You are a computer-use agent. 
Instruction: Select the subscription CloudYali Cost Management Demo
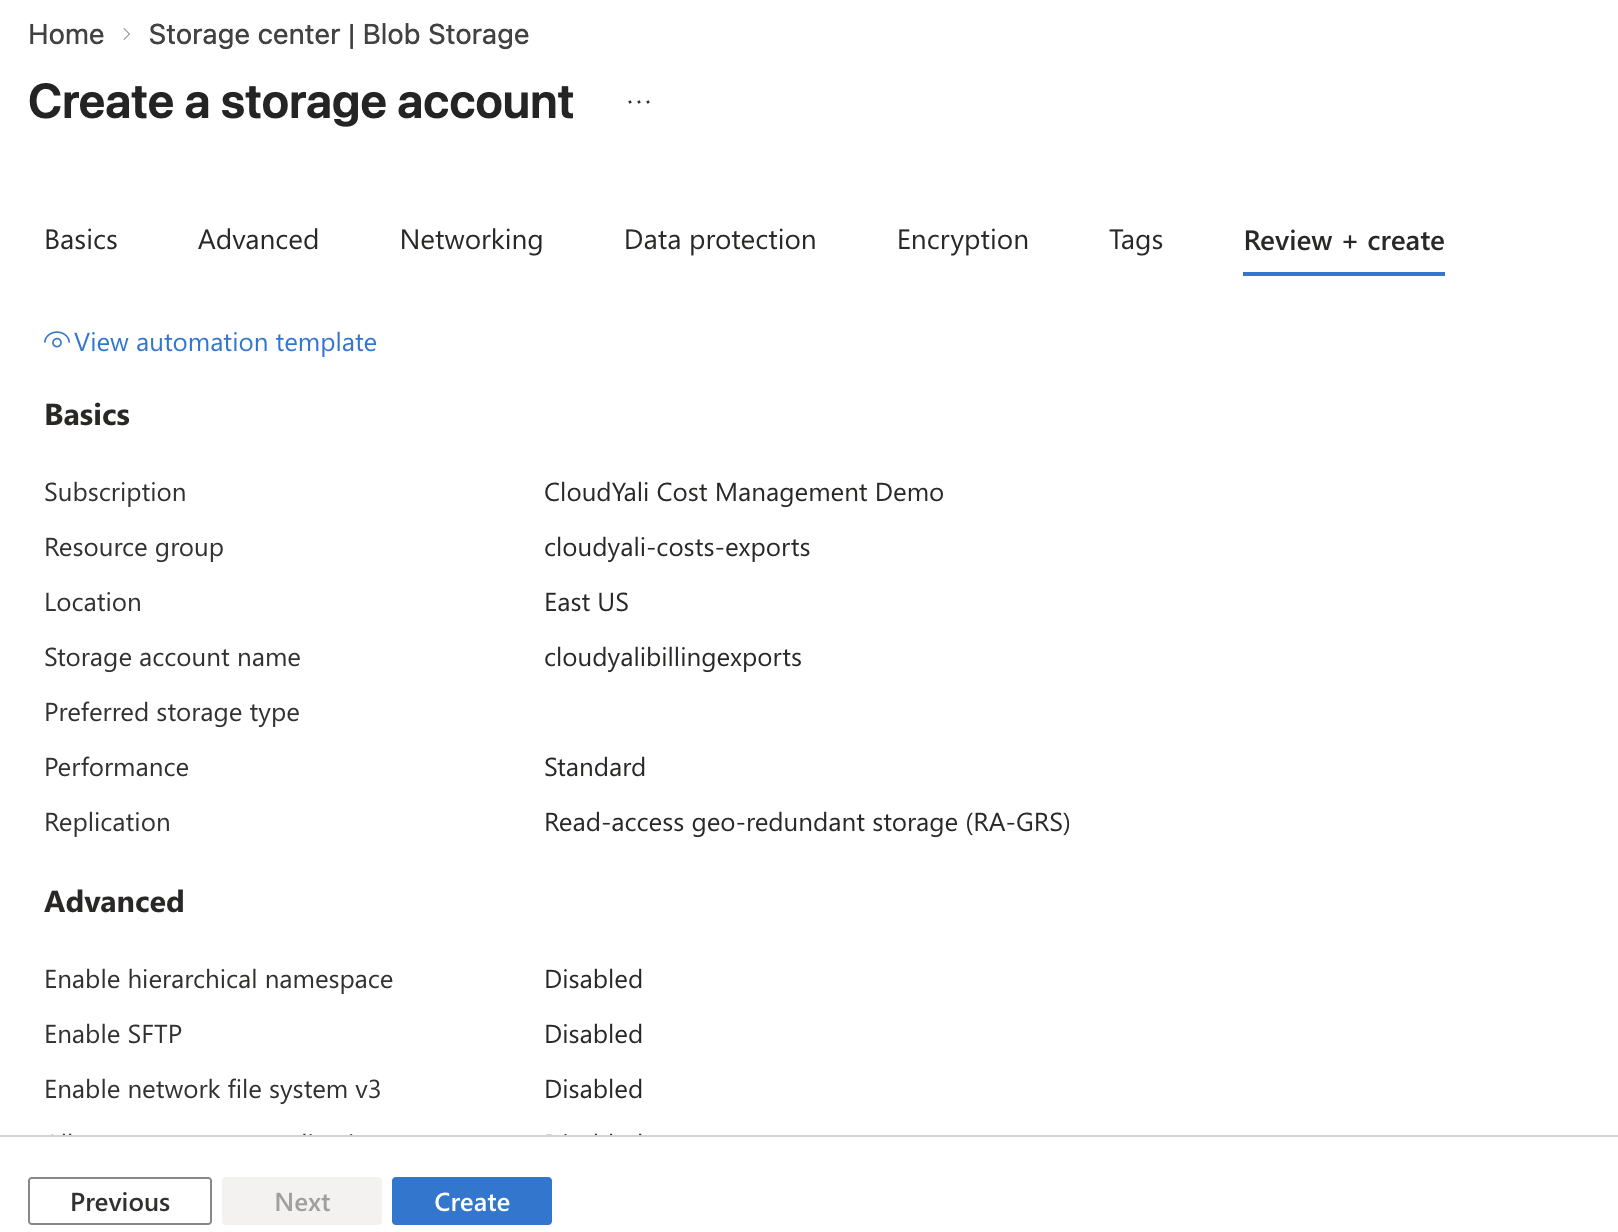[x=743, y=491]
